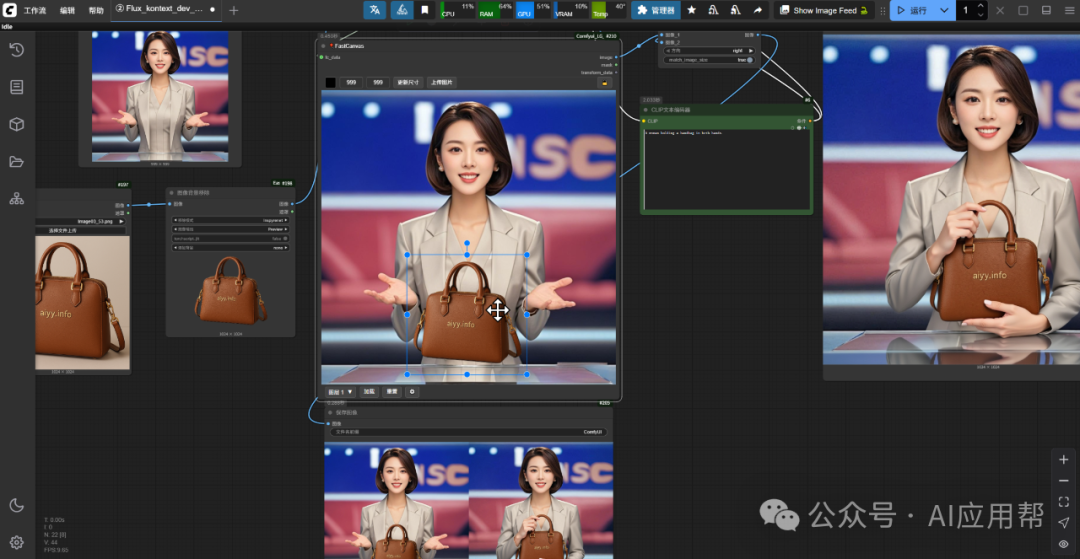1080x559 pixels.
Task: Open the Preview option dropdown
Action: tap(231, 229)
